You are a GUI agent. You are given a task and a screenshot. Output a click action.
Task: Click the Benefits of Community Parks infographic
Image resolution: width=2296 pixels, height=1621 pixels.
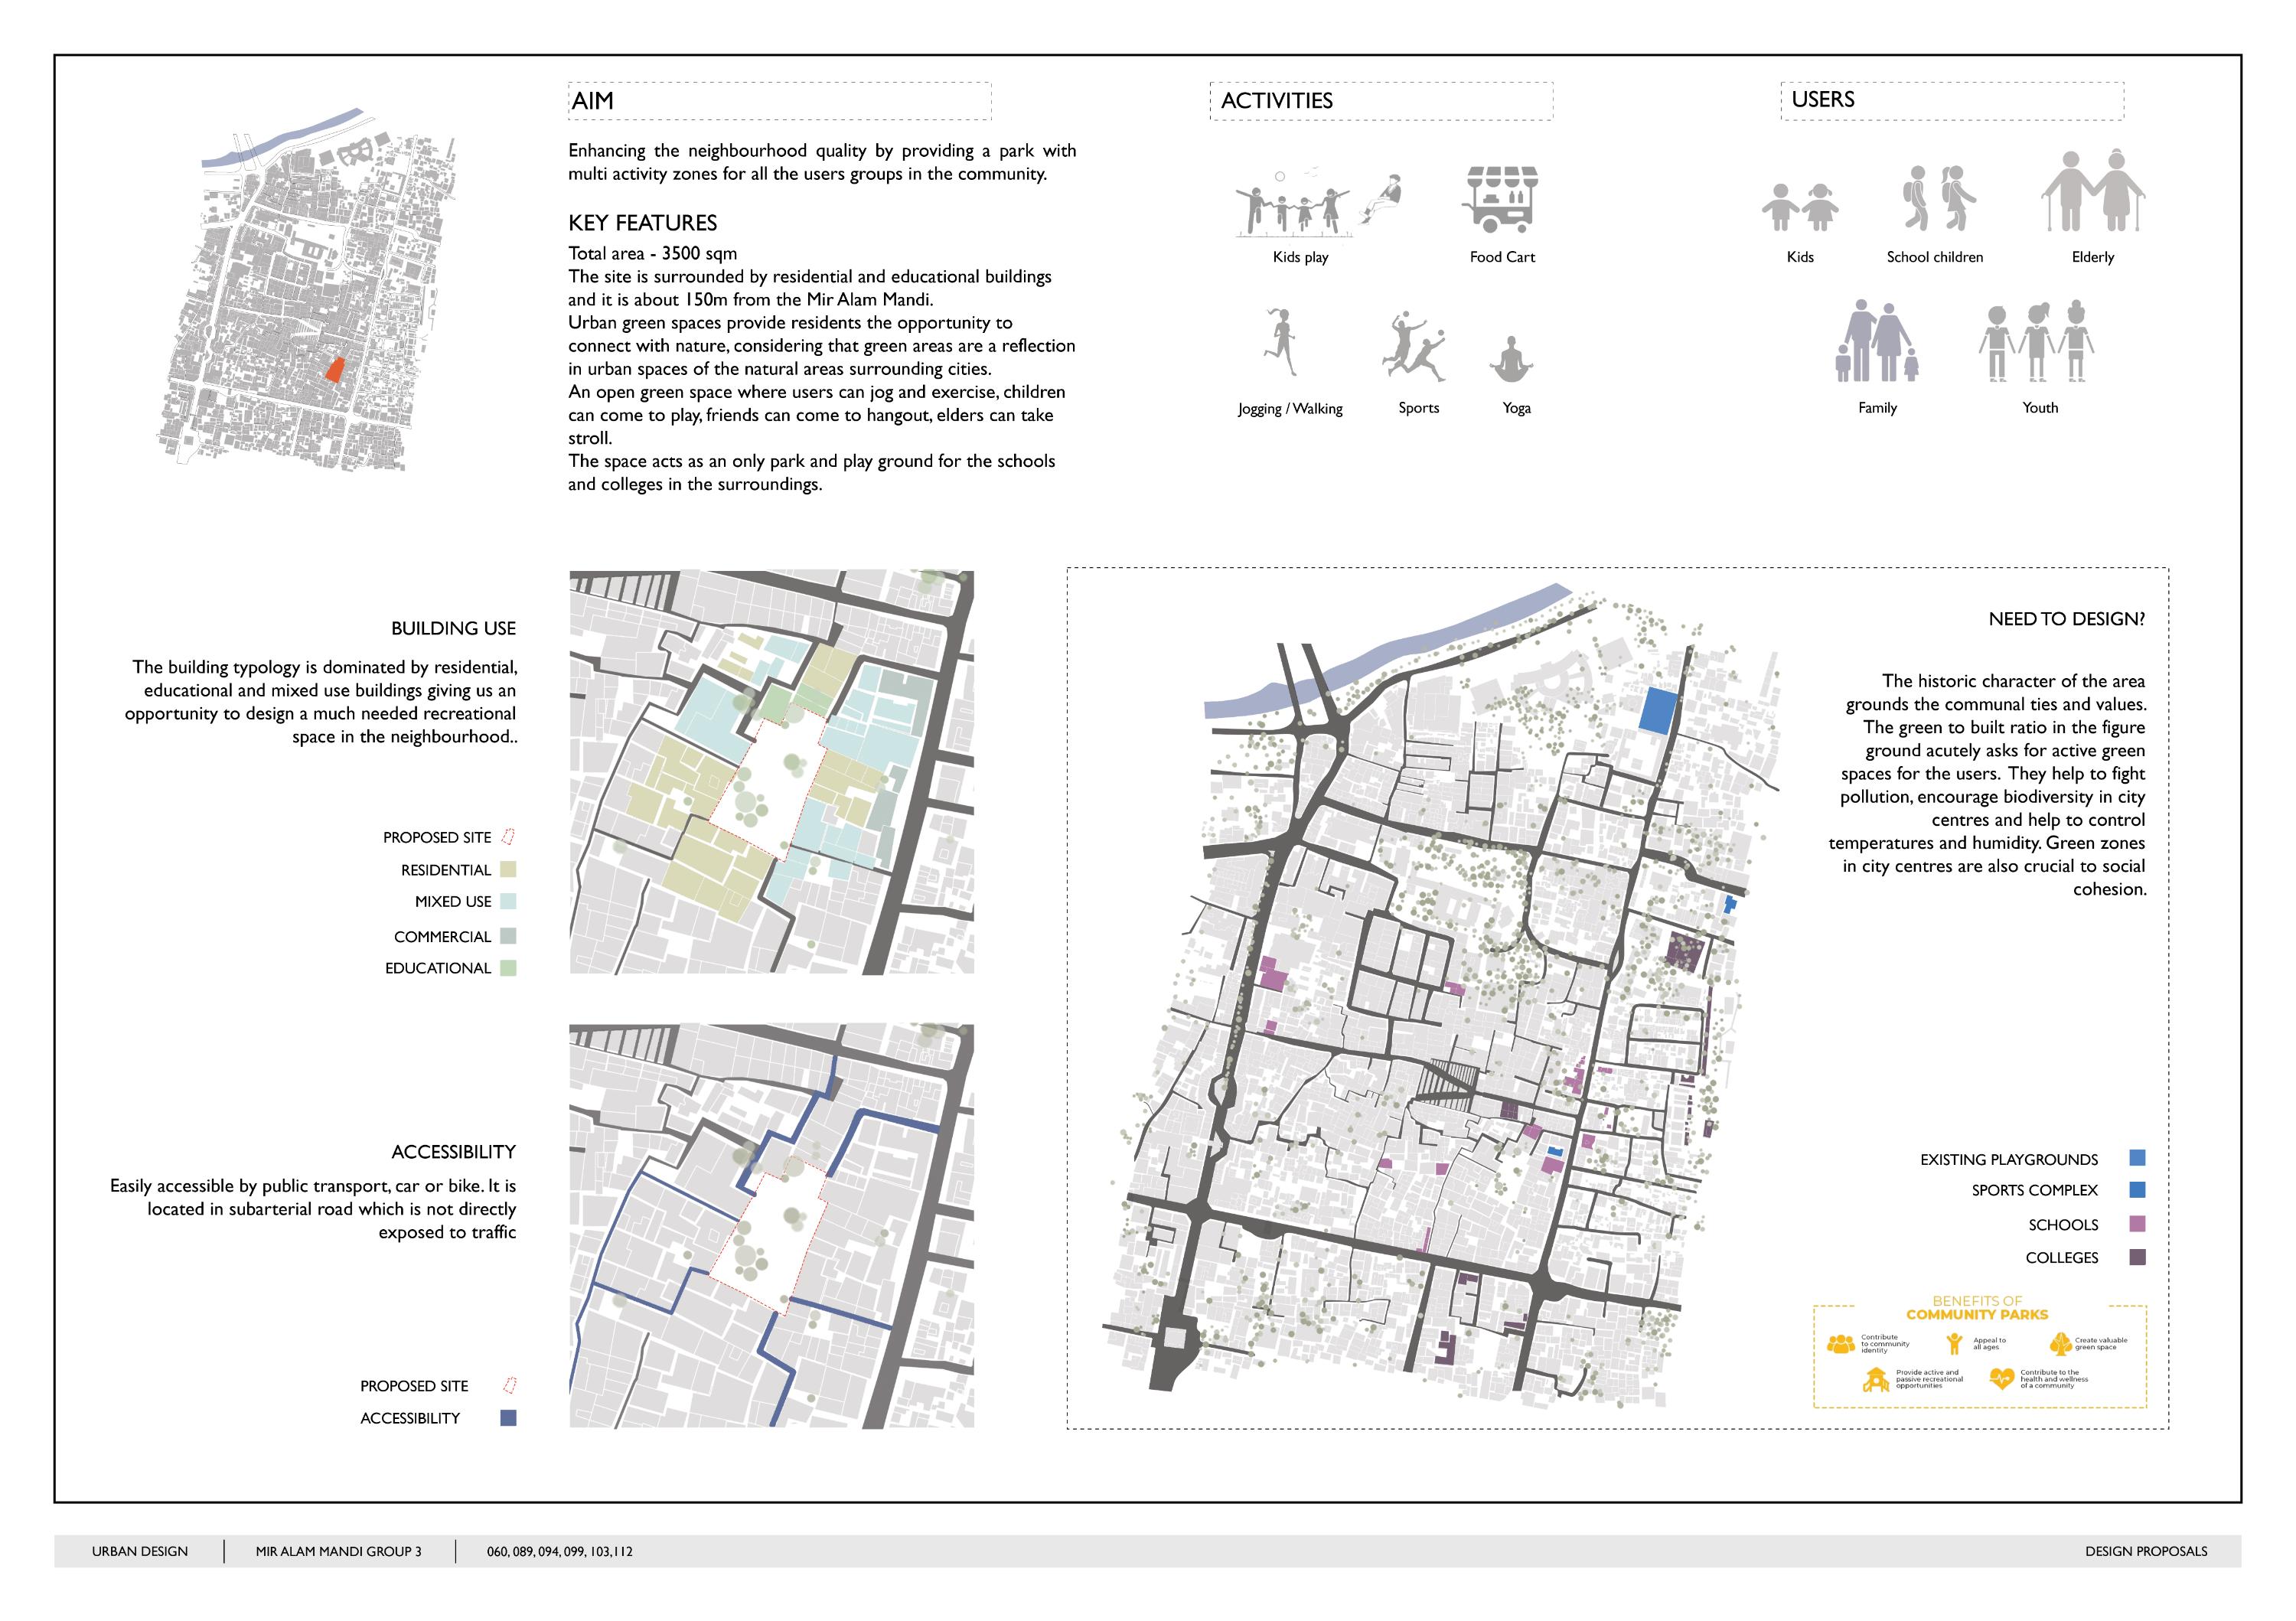1979,1356
